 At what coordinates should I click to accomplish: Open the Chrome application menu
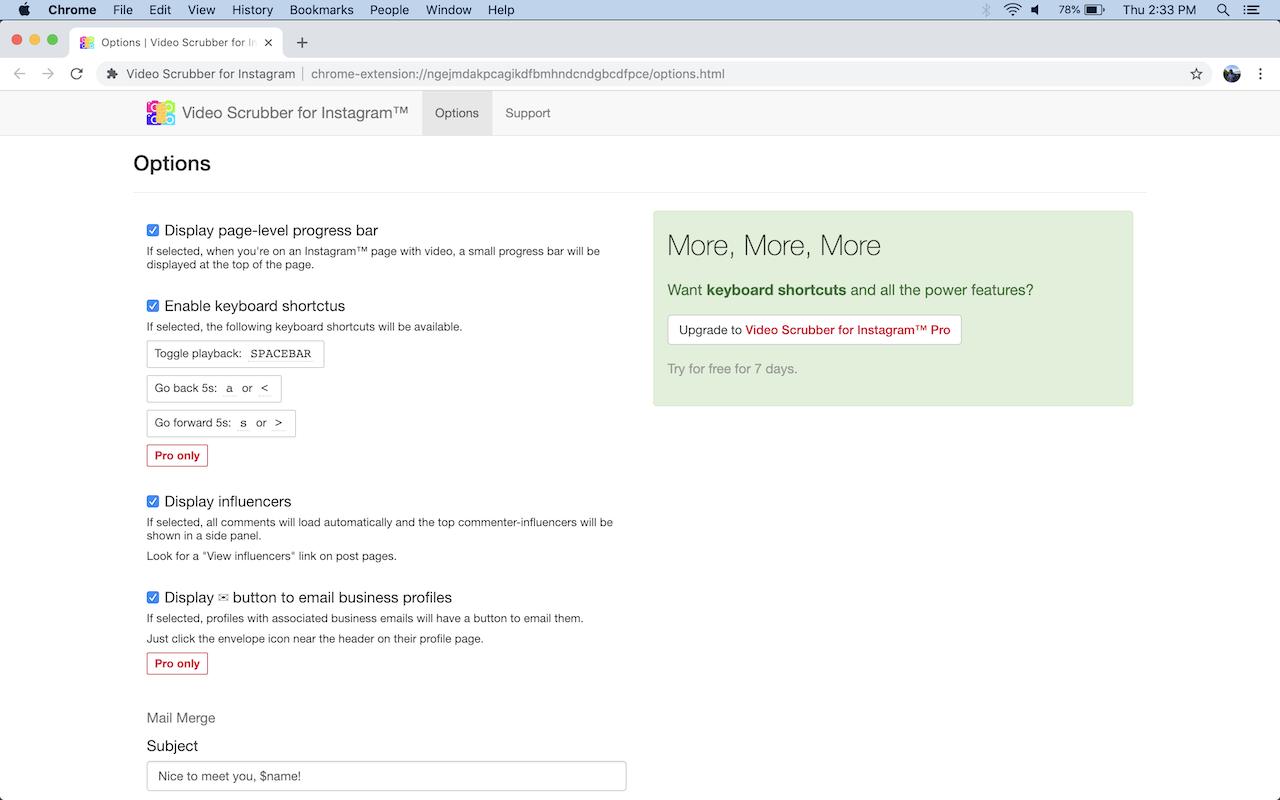point(72,10)
